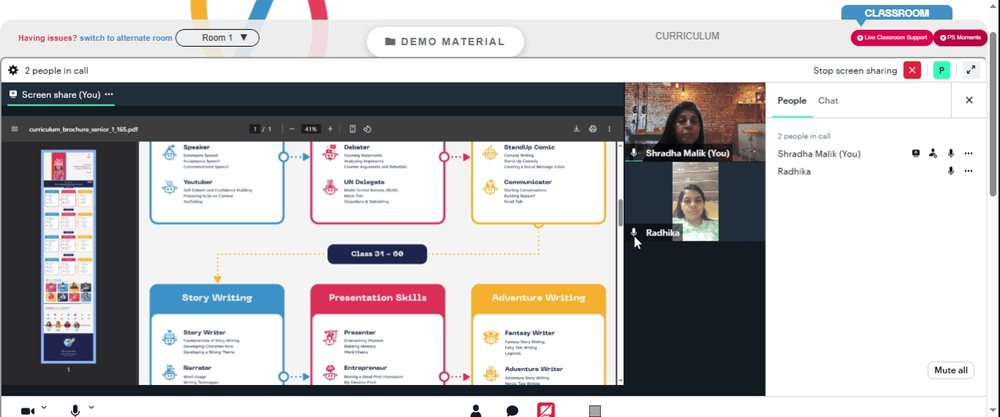The height and width of the screenshot is (417, 1000).
Task: Open more options for Shradha Malik
Action: [x=969, y=153]
